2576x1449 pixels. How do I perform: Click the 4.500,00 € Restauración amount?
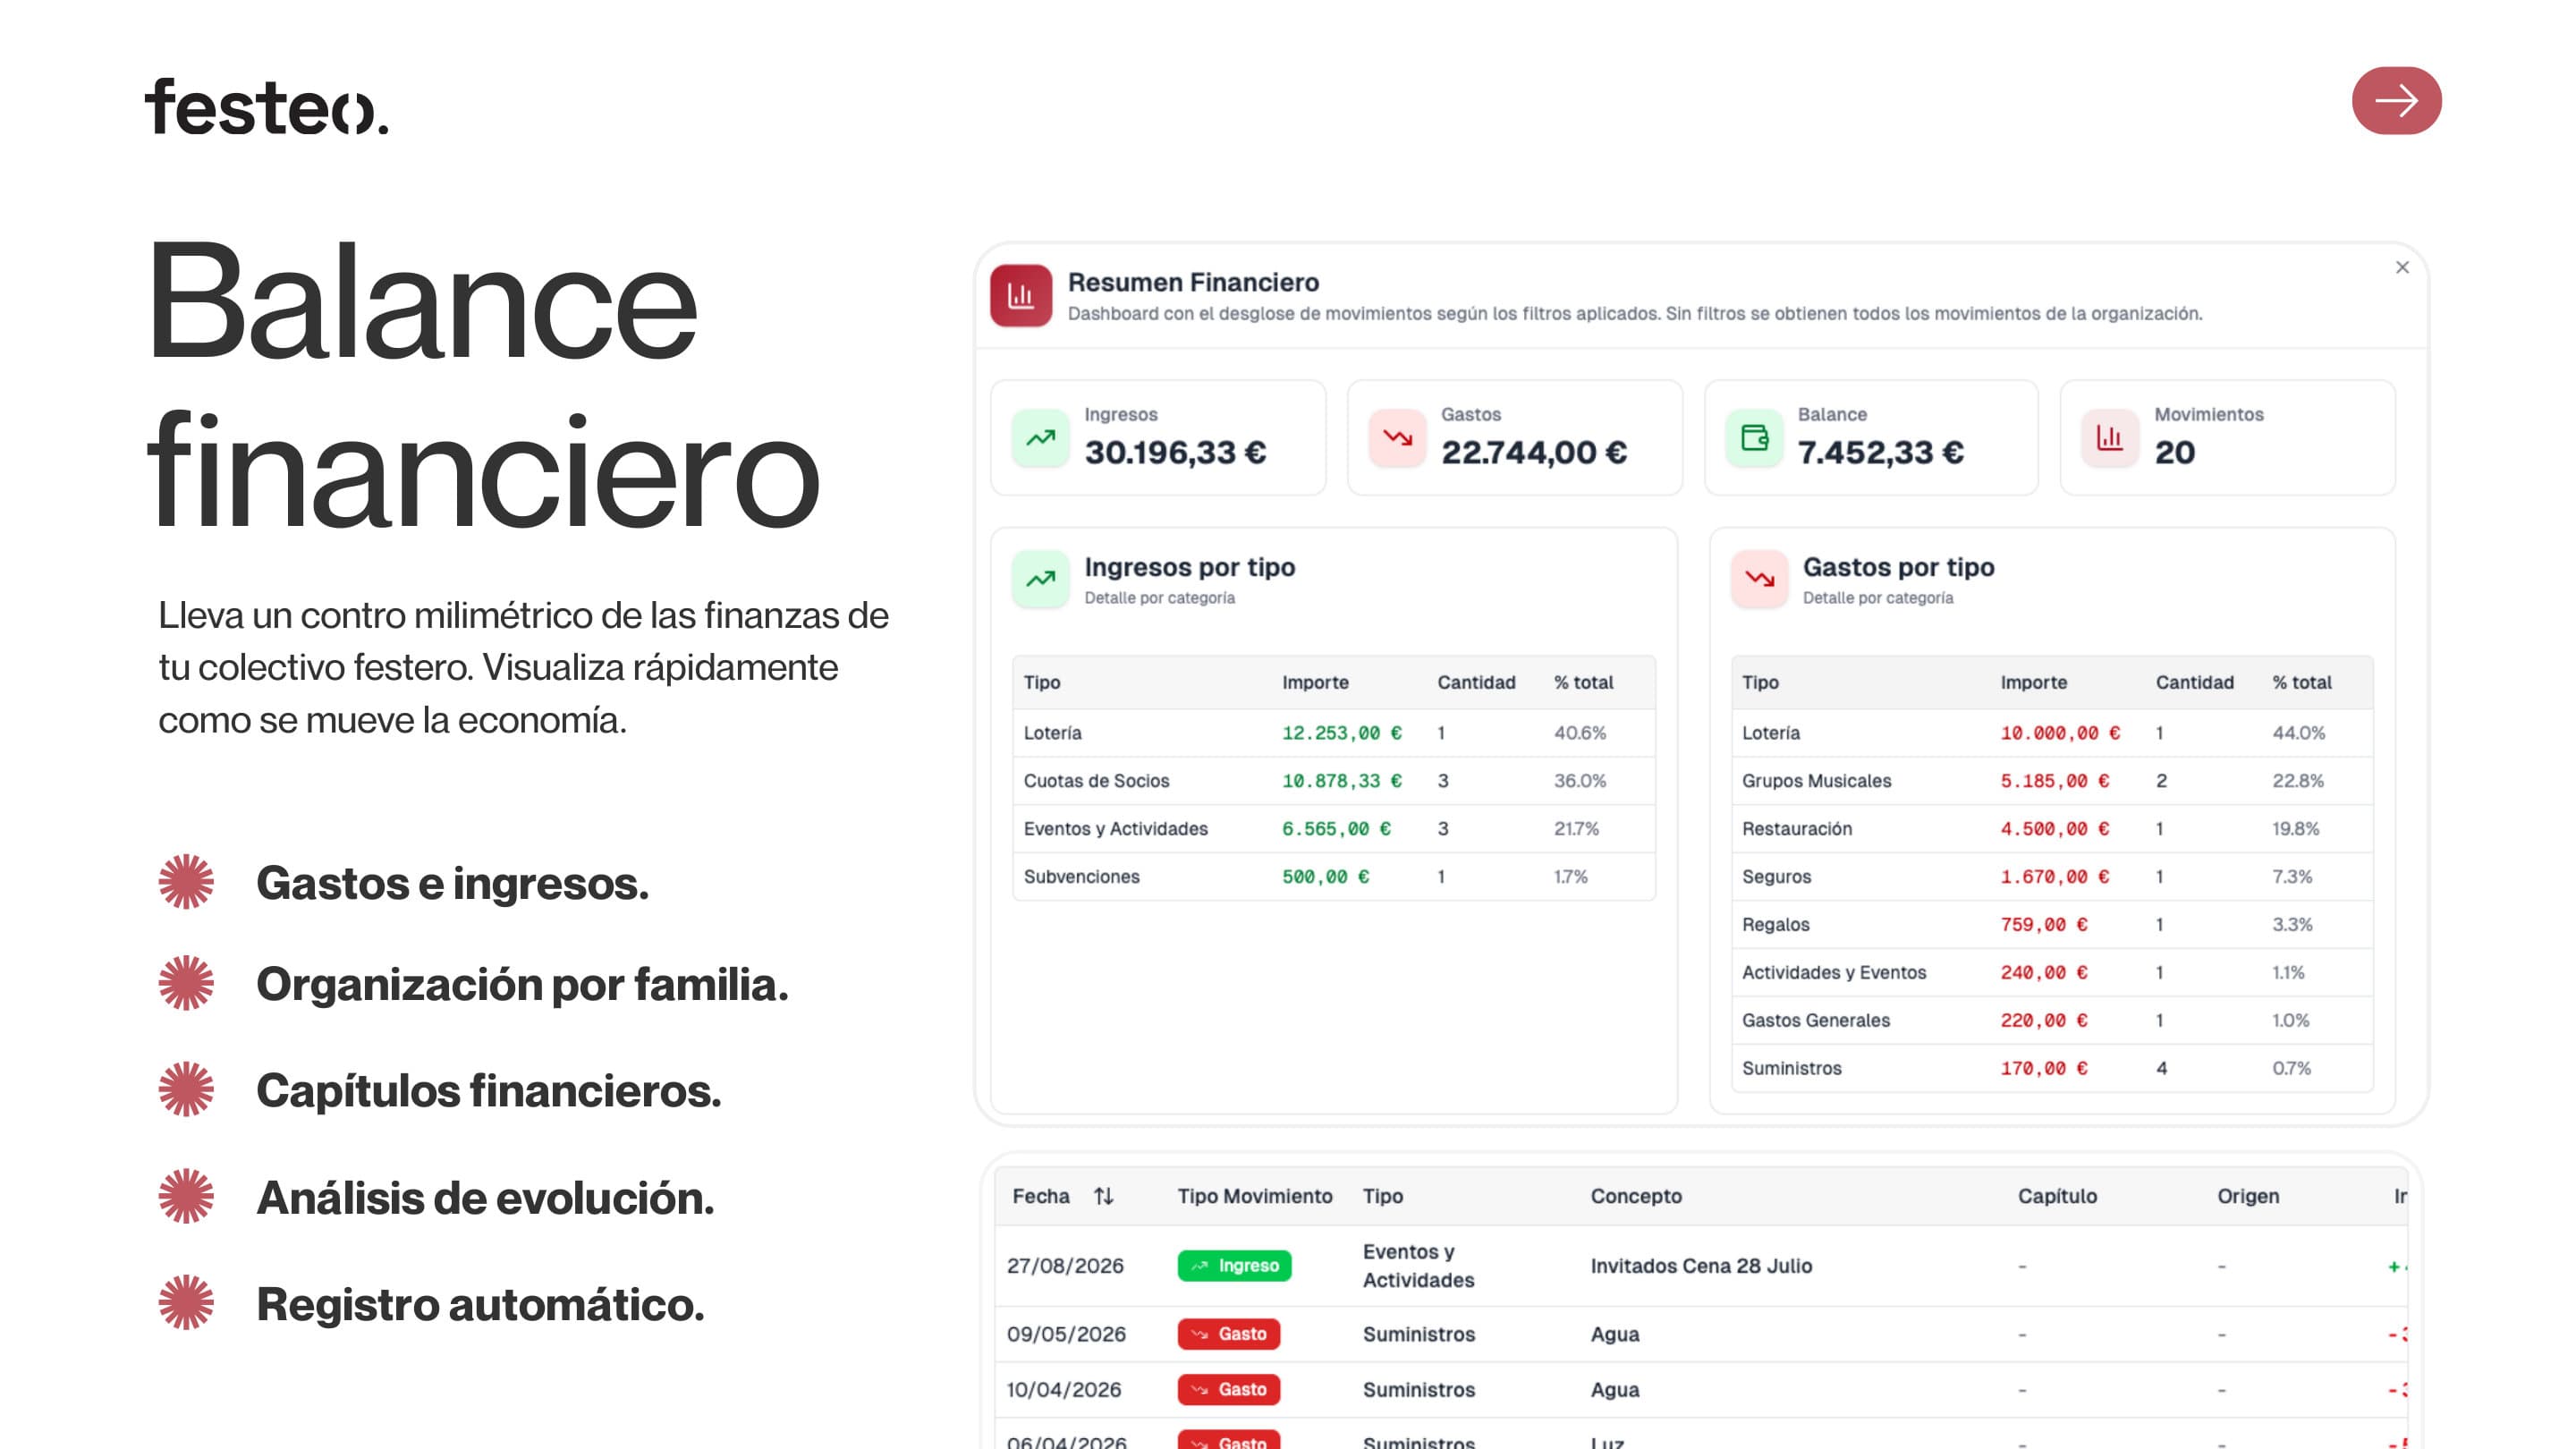(x=2054, y=829)
